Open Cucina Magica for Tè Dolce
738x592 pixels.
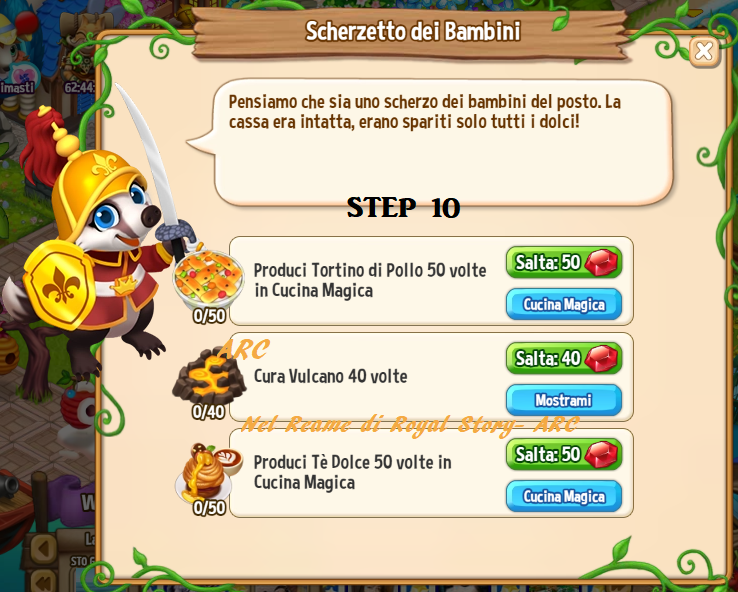pyautogui.click(x=564, y=496)
